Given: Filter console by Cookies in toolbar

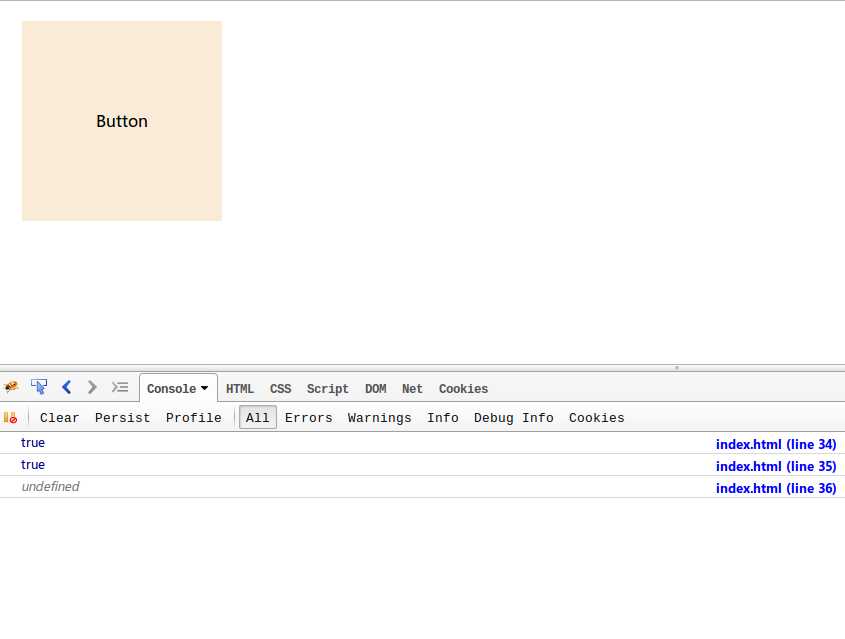Looking at the screenshot, I should (597, 418).
